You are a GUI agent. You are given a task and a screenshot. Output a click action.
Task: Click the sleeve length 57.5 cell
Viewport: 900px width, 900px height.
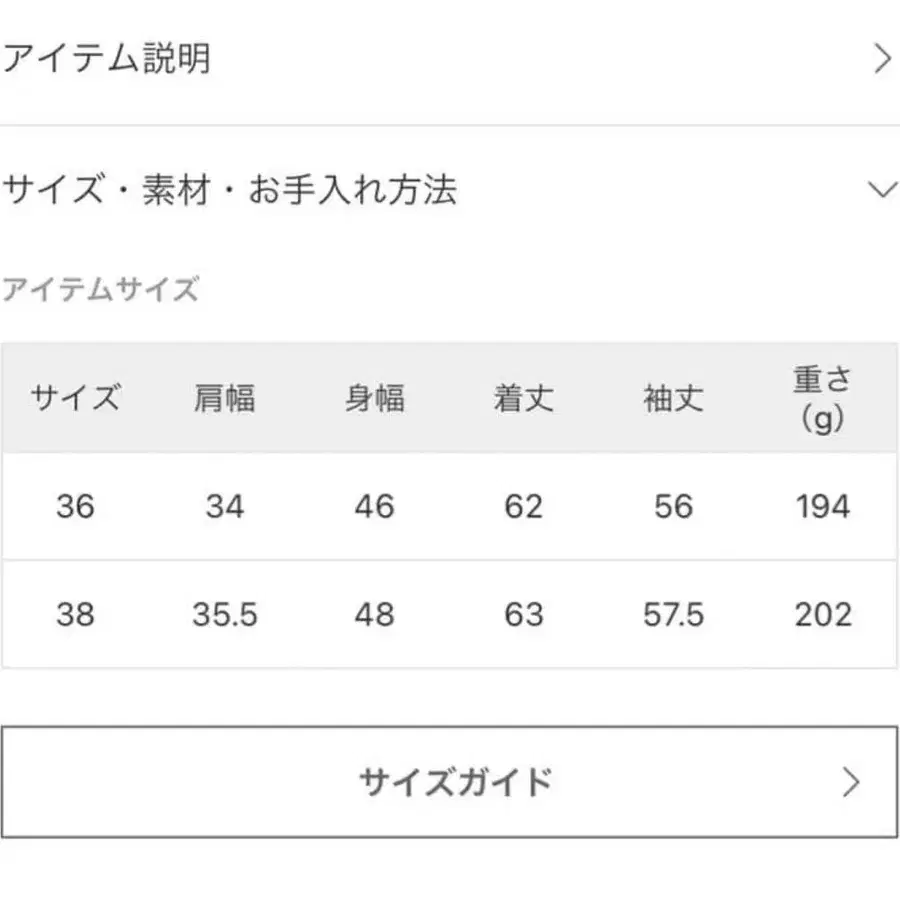[672, 614]
